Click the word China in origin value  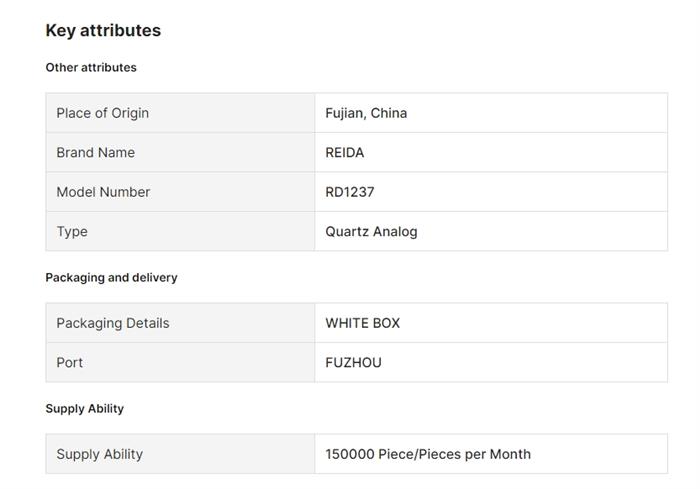point(389,113)
